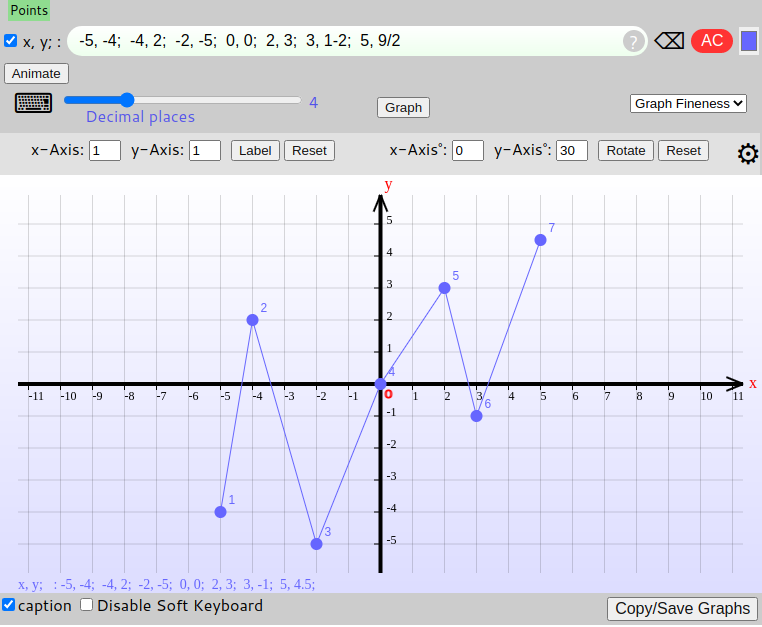Click plotted point 7 on the graph
The width and height of the screenshot is (762, 627).
click(x=540, y=240)
